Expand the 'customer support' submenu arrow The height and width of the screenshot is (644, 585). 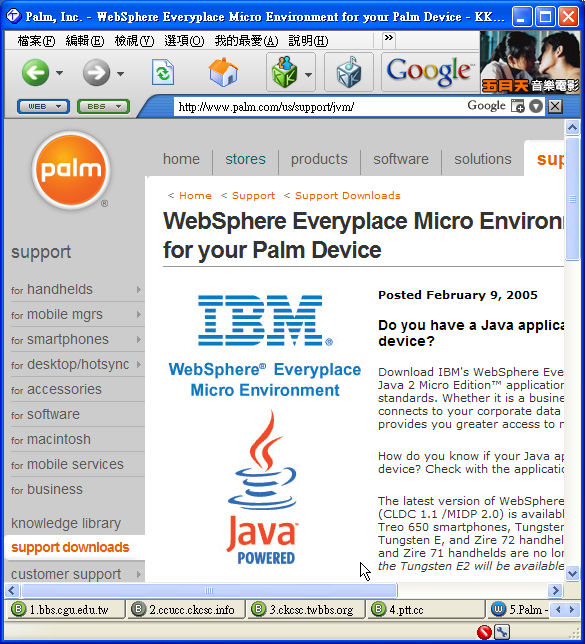pyautogui.click(x=139, y=574)
